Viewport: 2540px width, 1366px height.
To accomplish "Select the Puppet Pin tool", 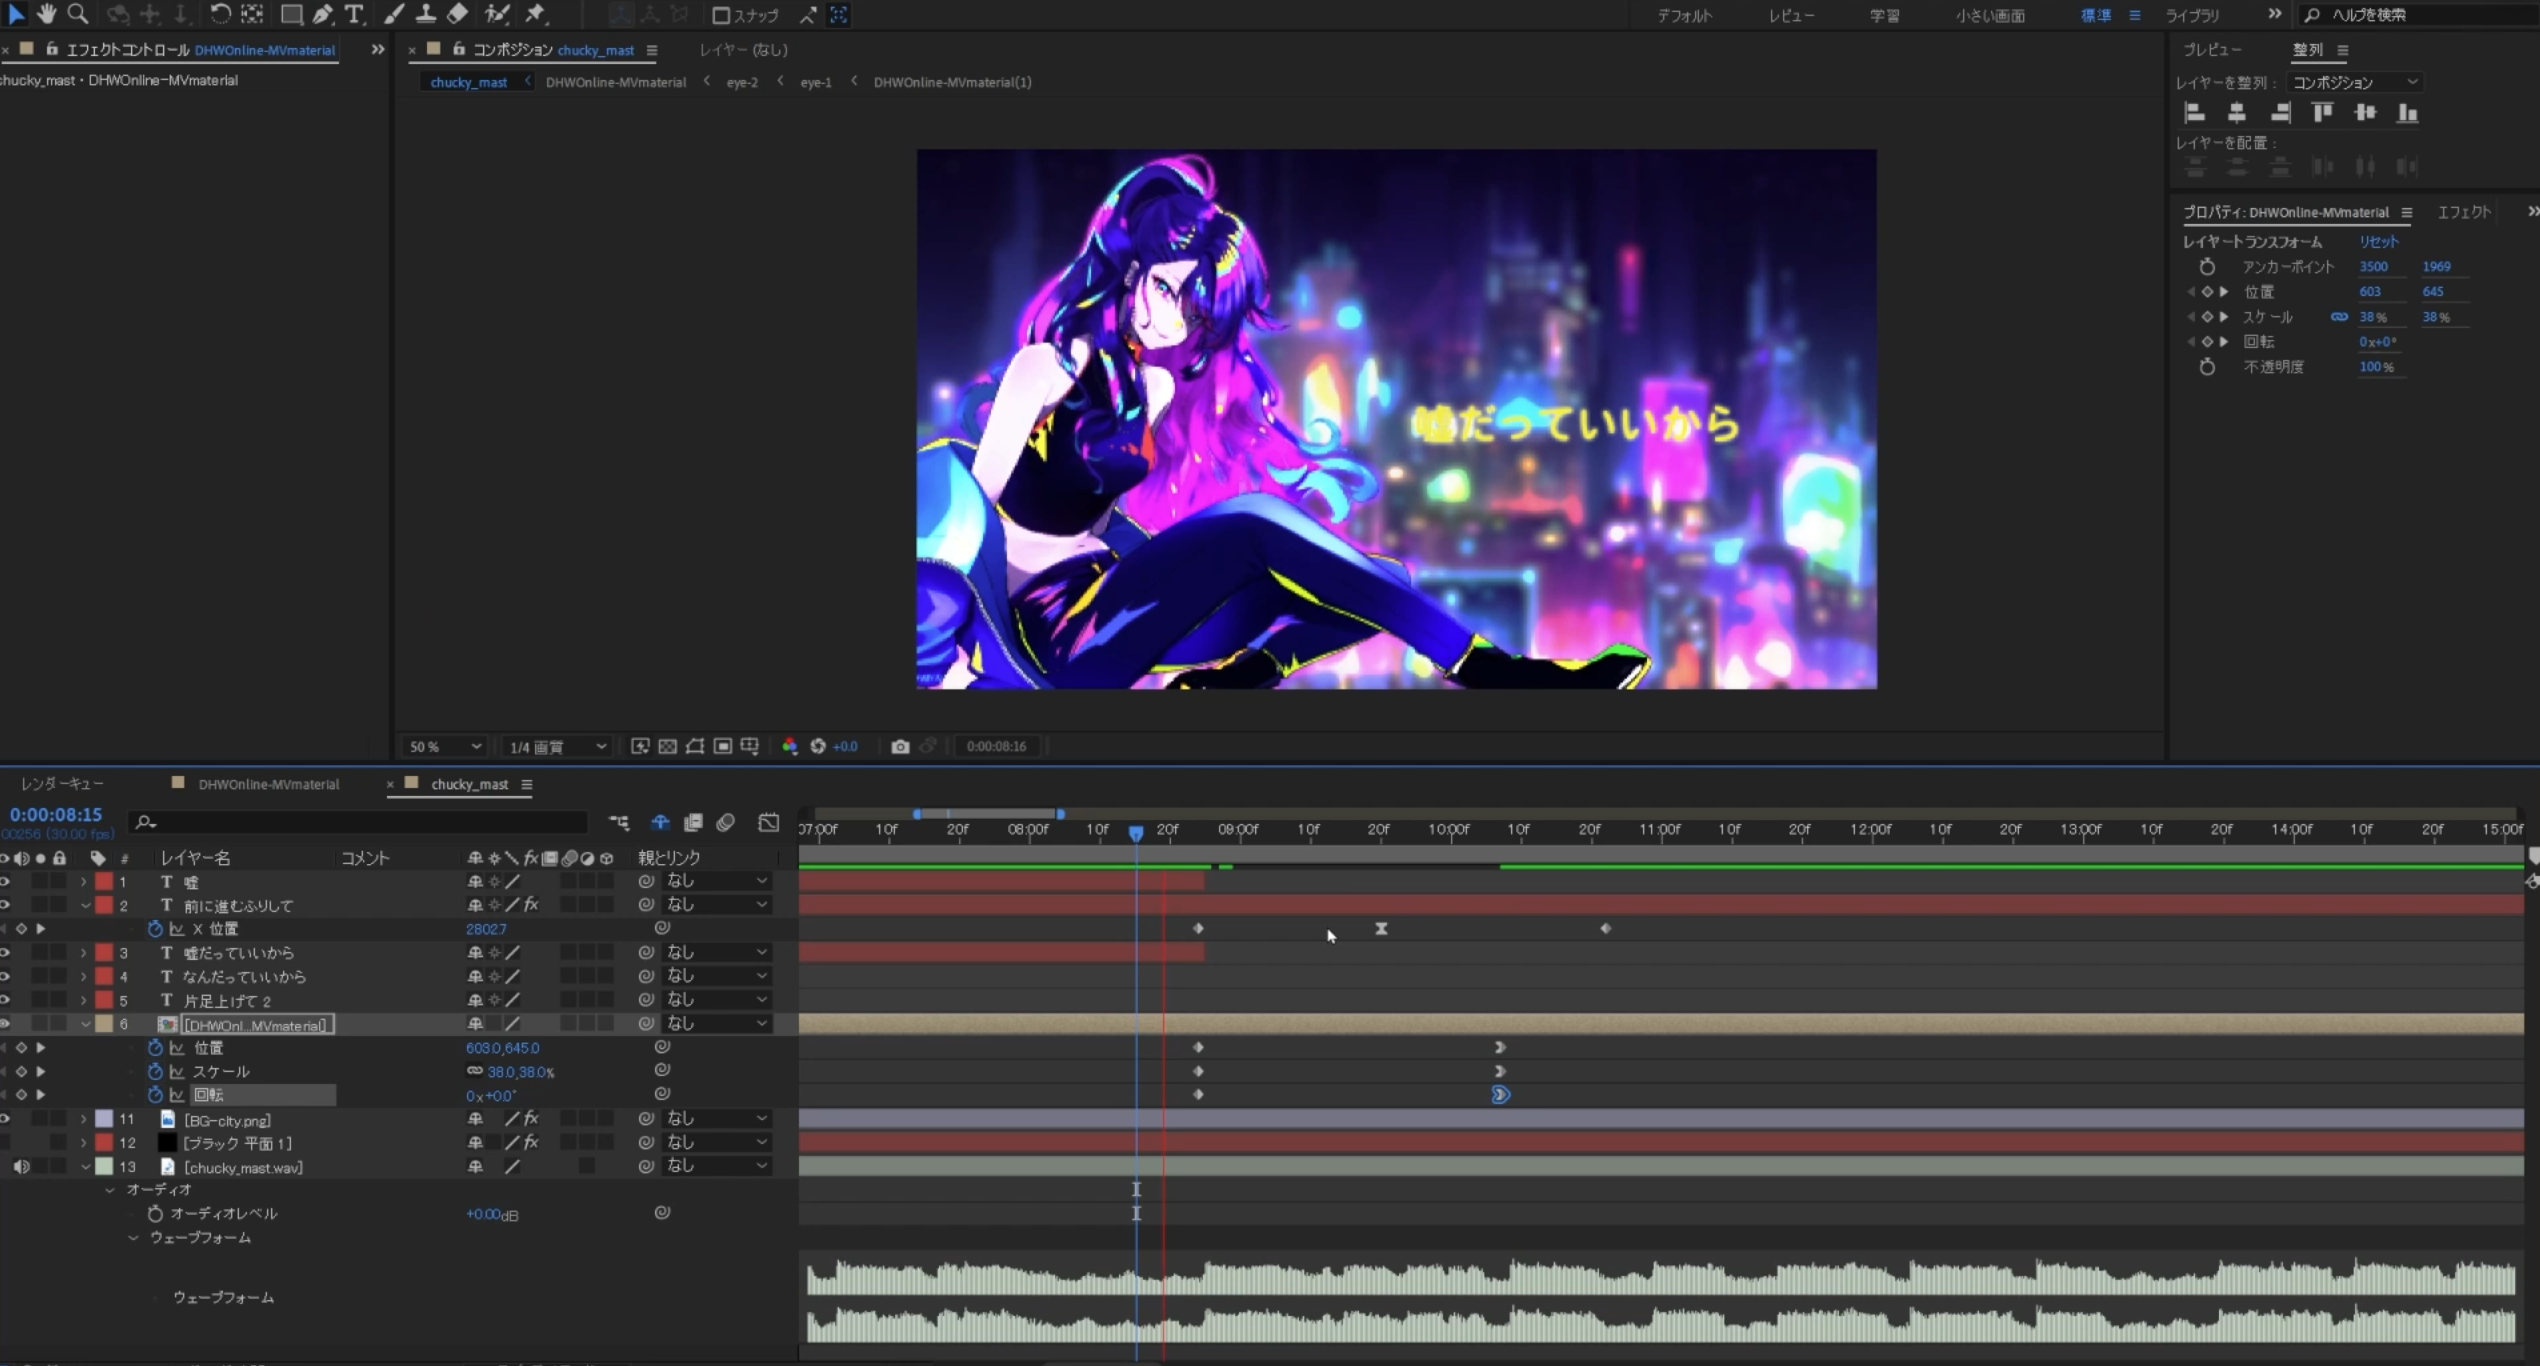I will tap(536, 14).
